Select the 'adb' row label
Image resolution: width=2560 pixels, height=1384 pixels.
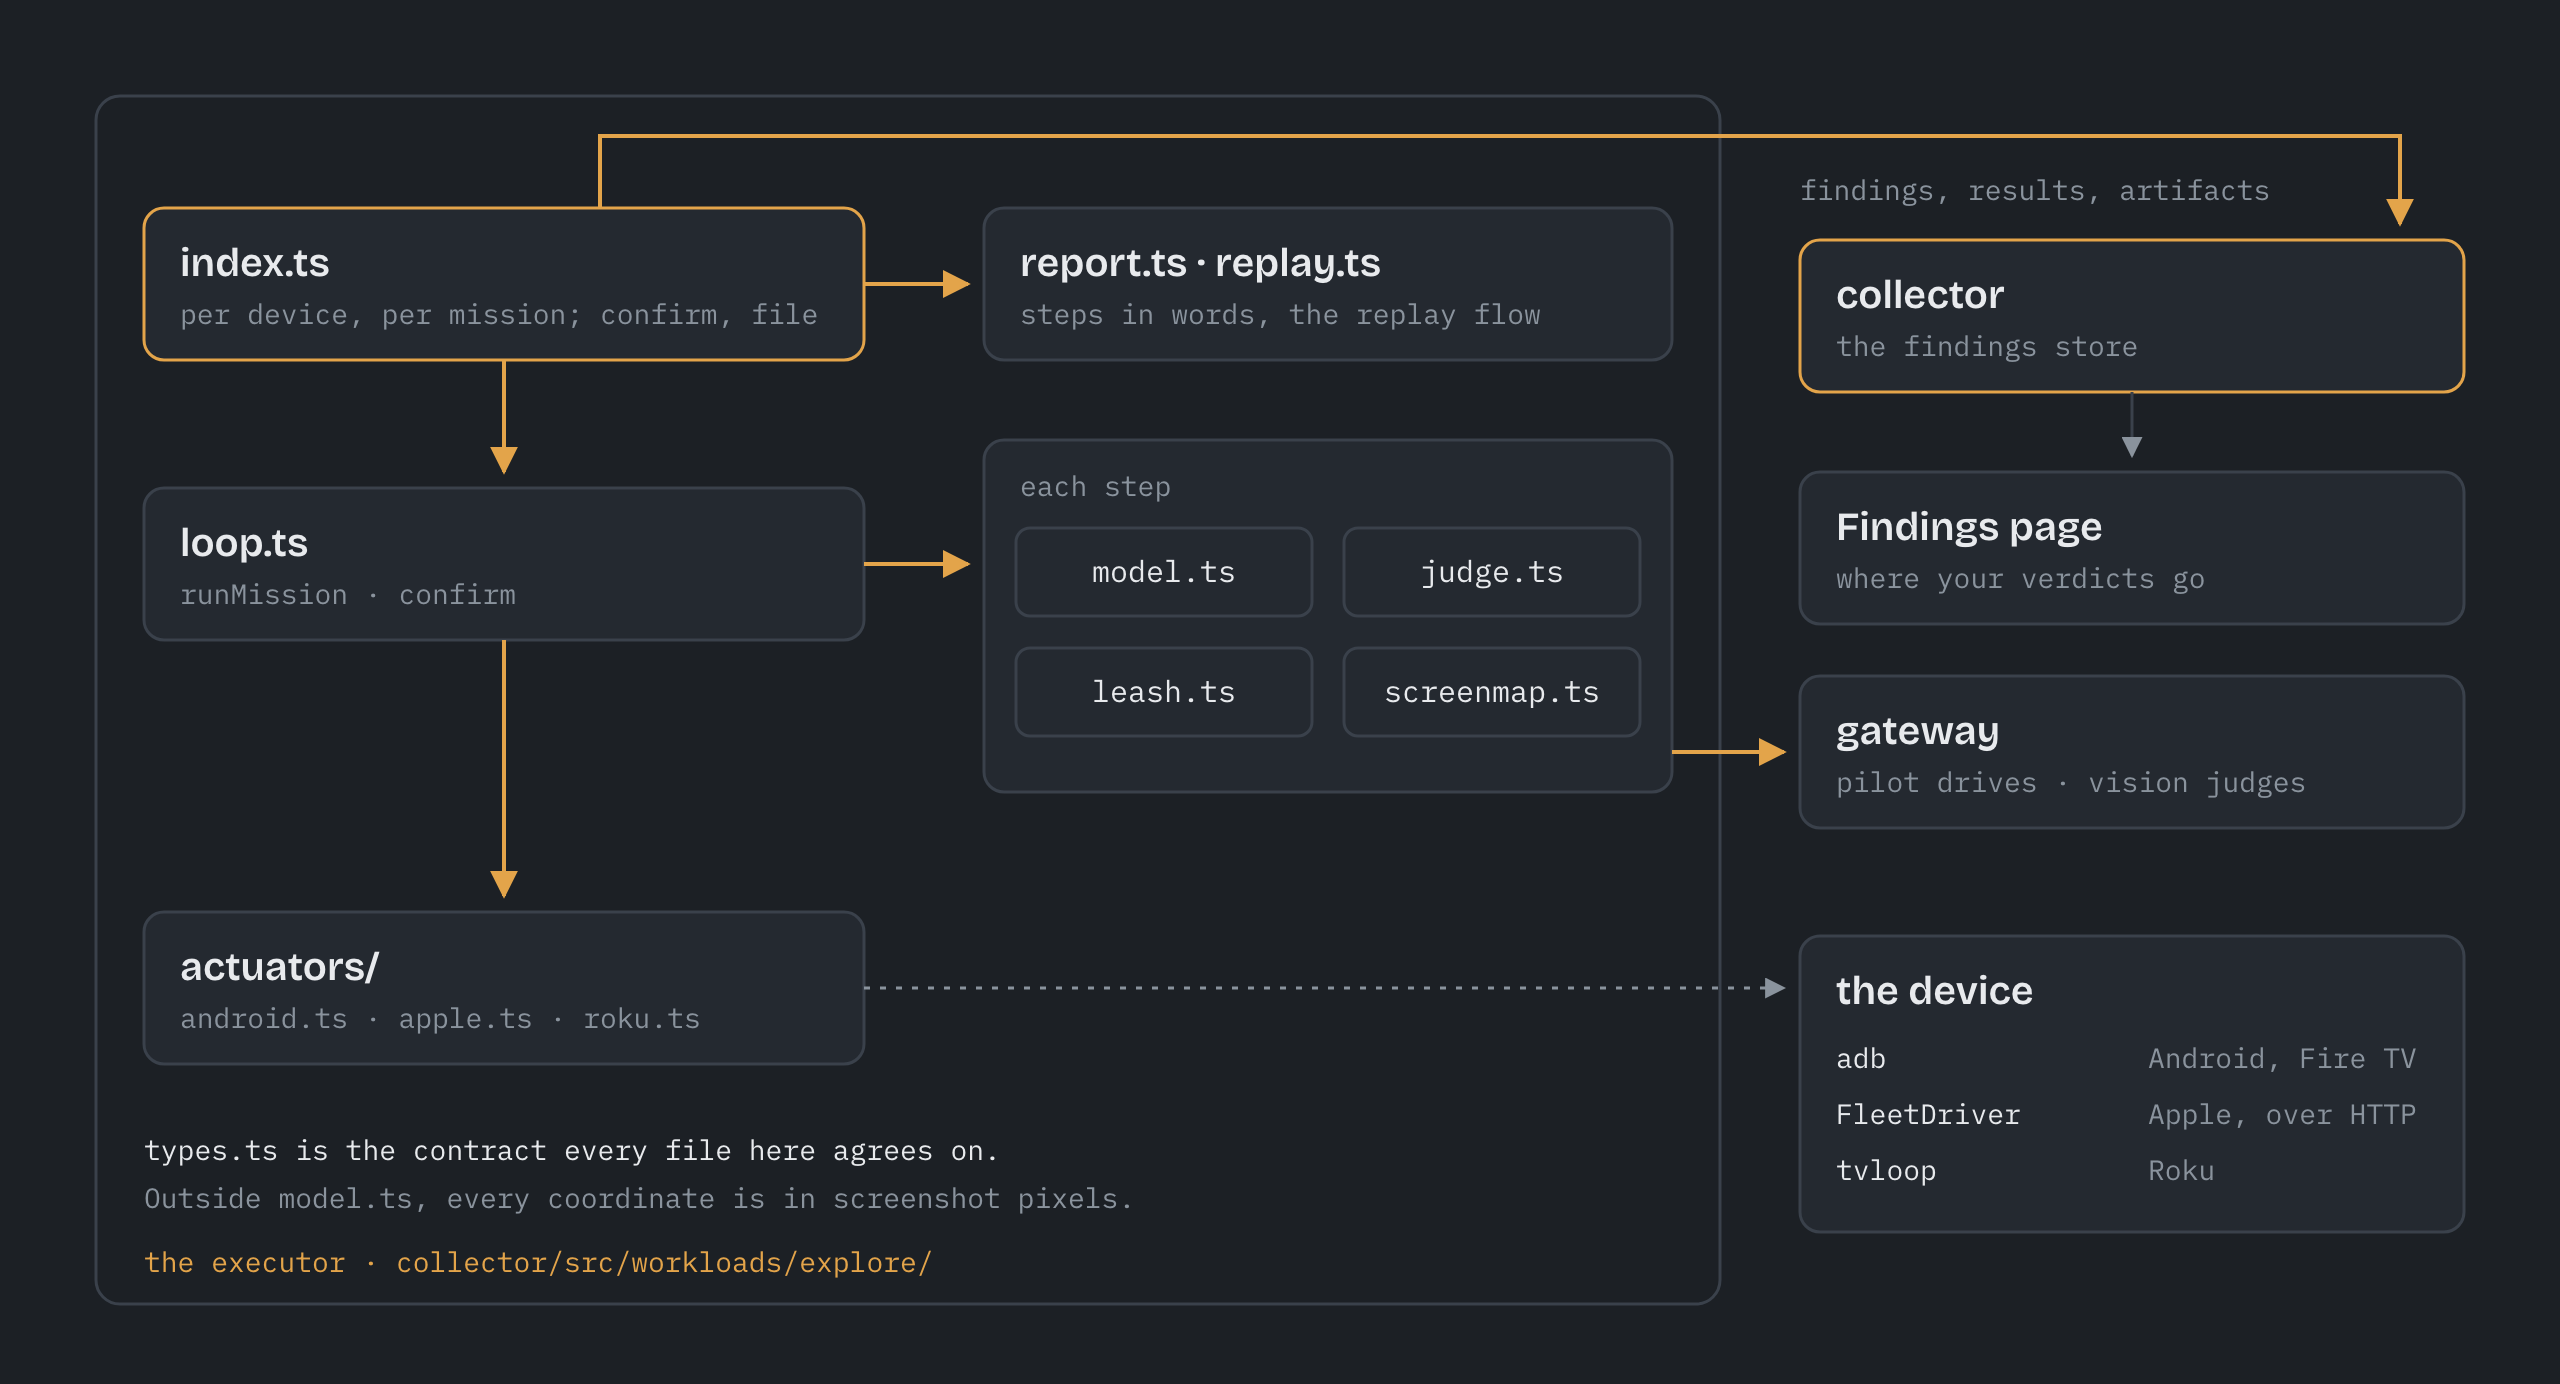coord(1861,1059)
